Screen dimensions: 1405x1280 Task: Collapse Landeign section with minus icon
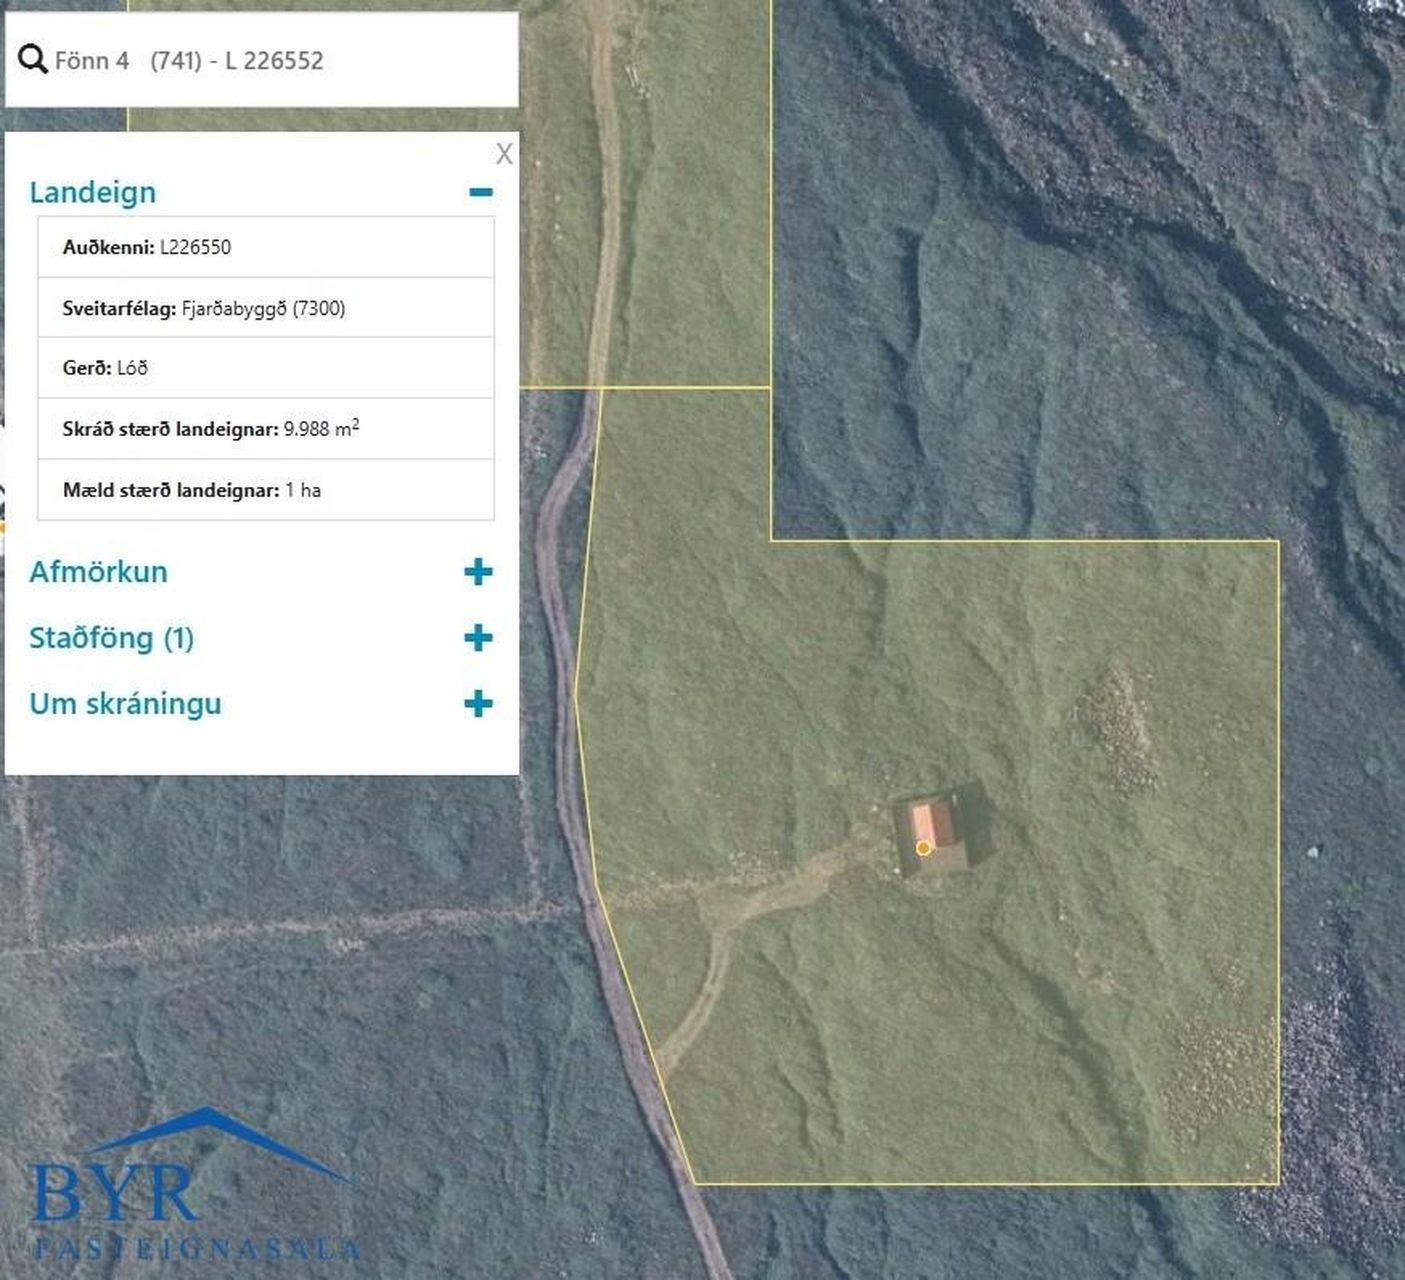(481, 192)
